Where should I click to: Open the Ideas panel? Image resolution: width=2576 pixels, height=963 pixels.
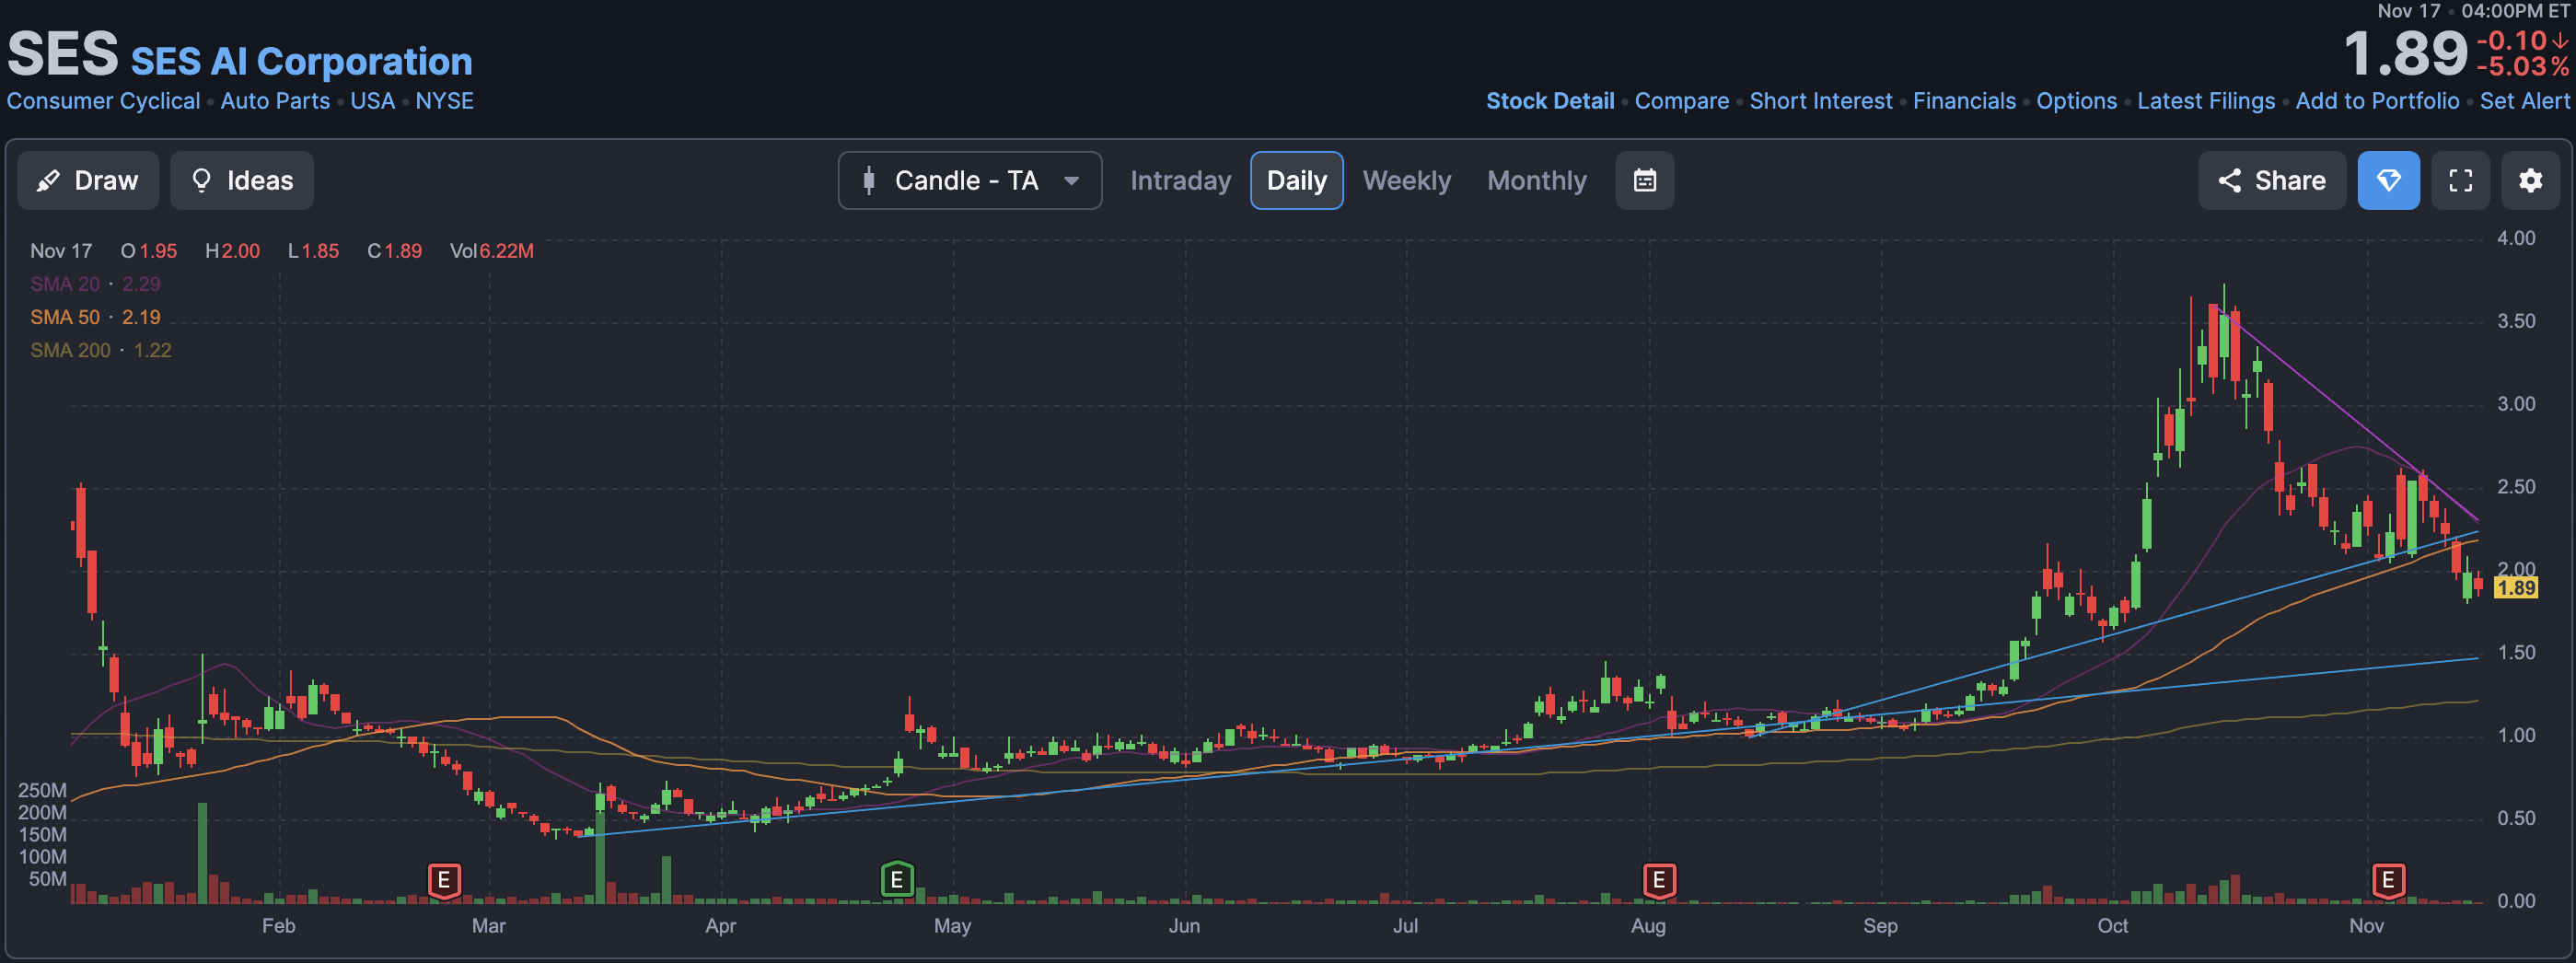242,181
